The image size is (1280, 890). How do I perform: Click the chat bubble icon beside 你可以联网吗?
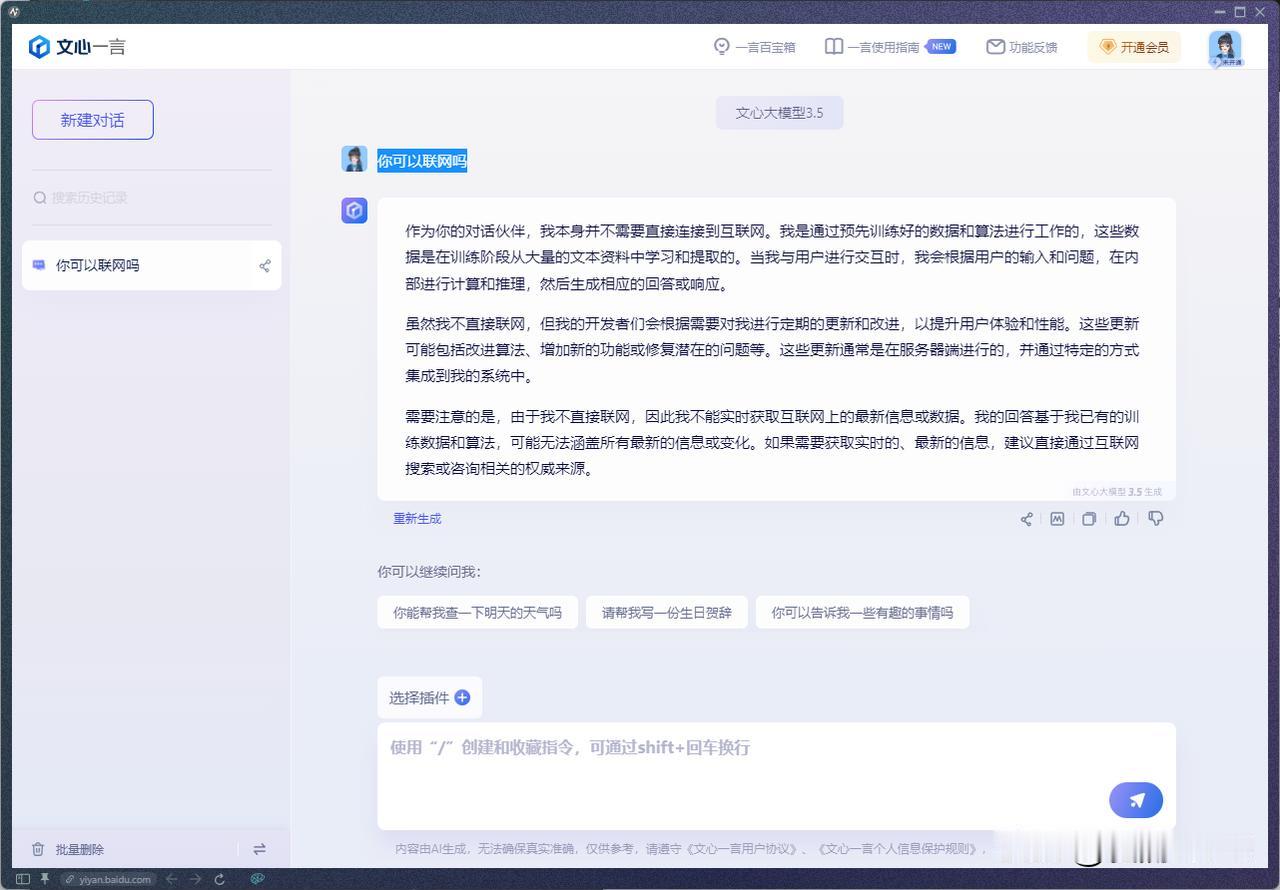[x=39, y=265]
